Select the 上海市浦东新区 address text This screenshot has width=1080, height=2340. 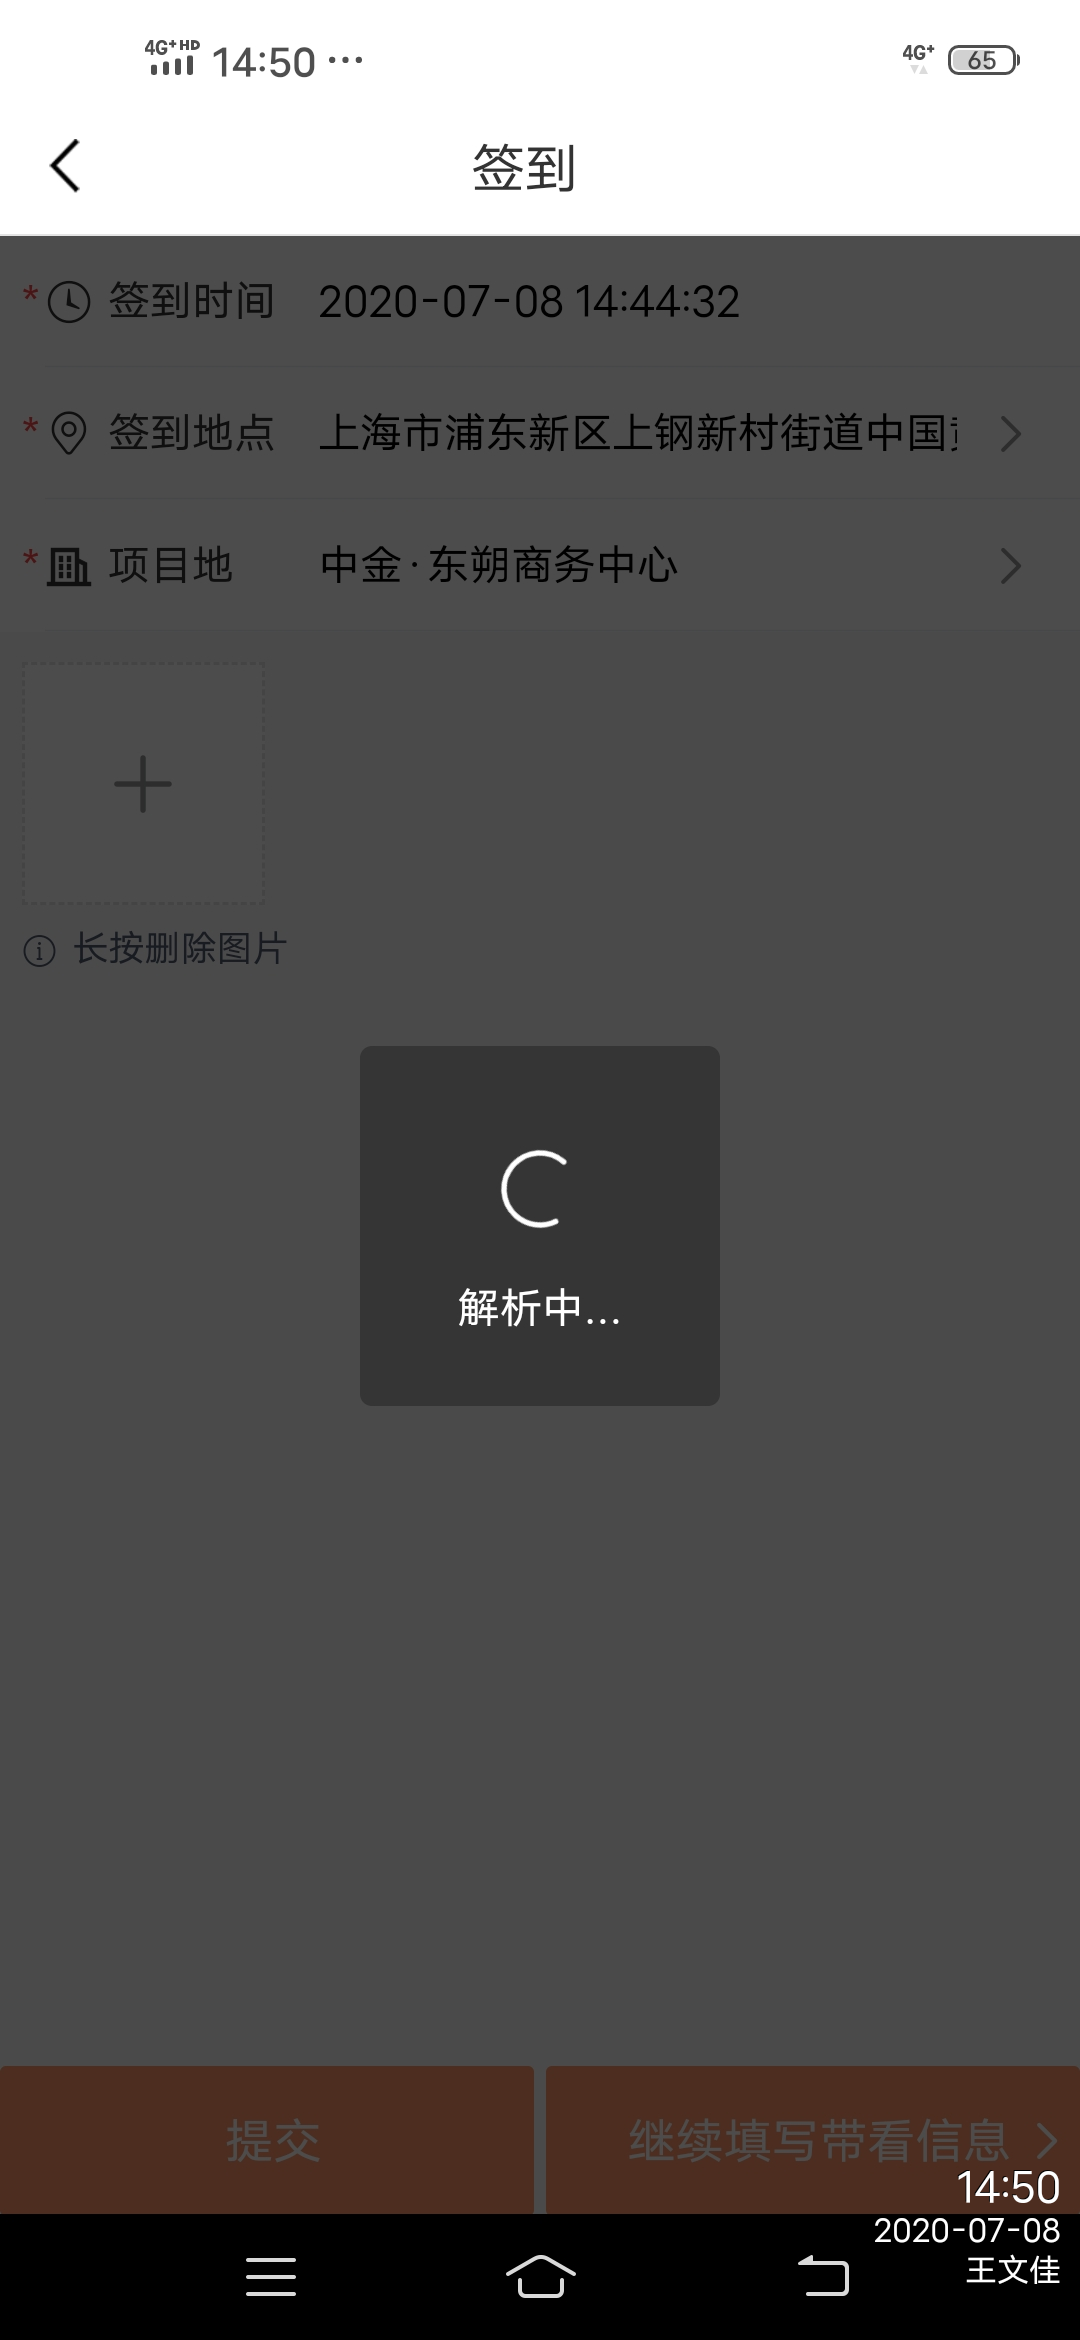640,434
